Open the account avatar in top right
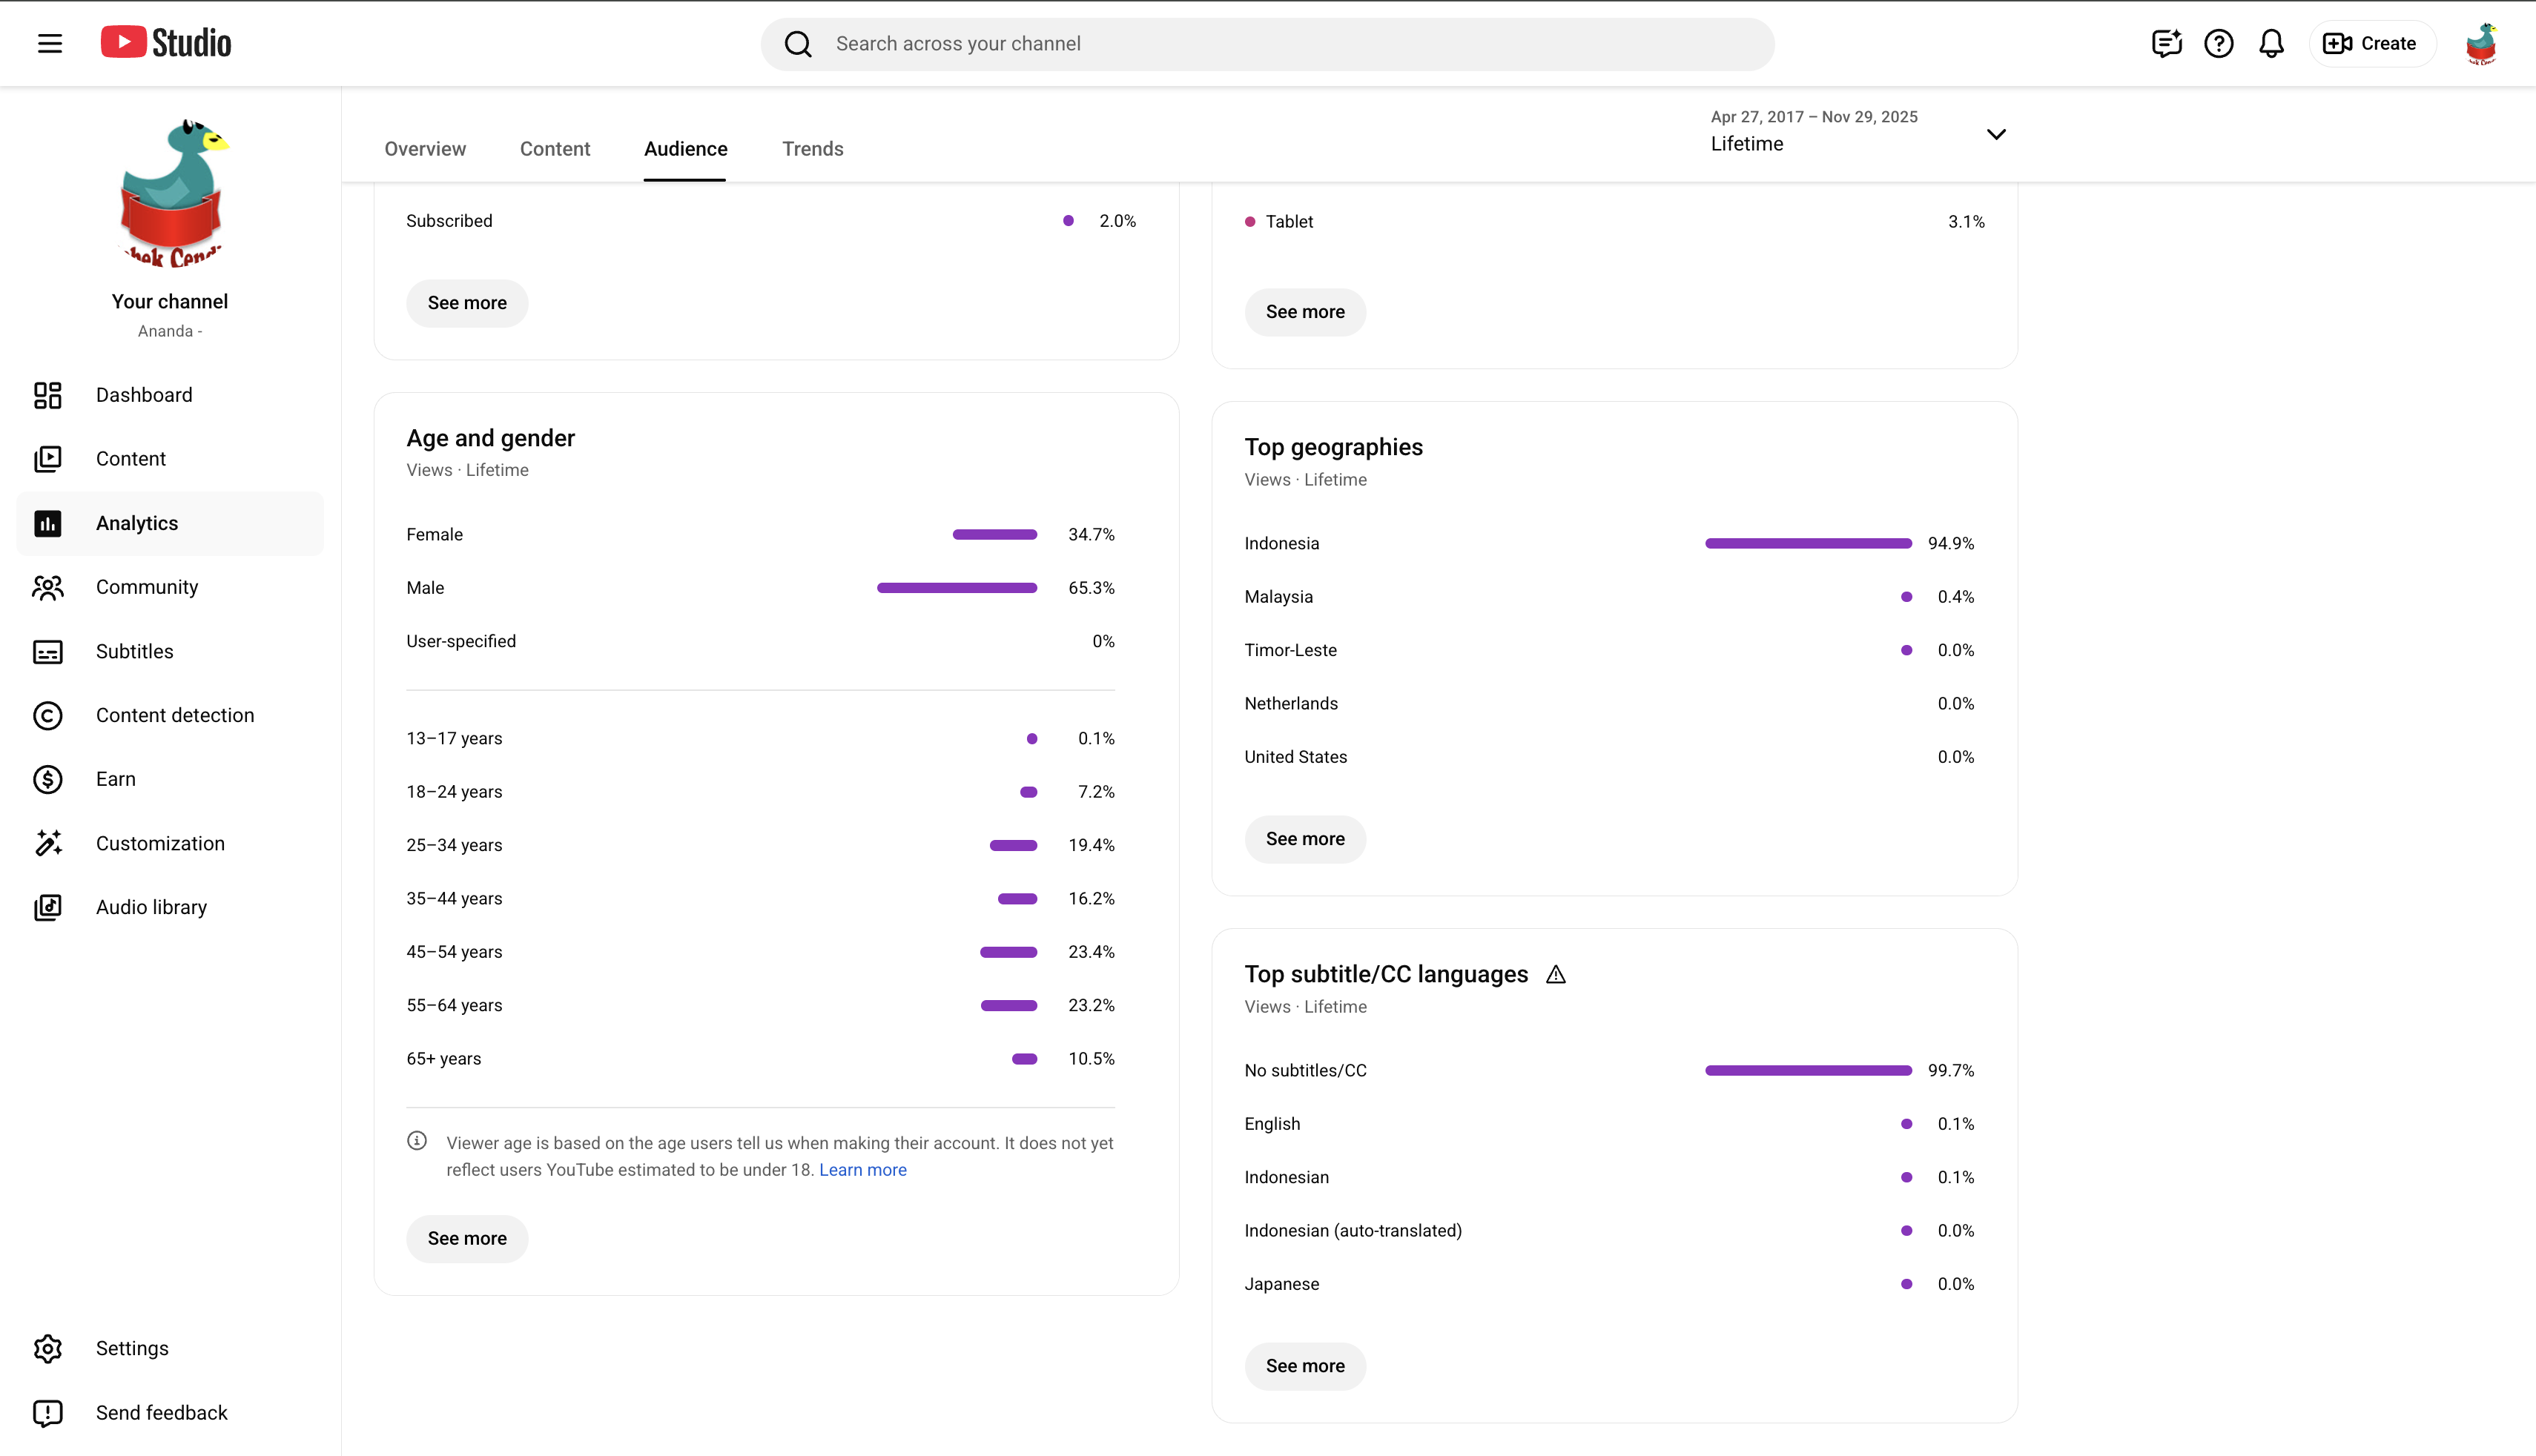 coord(2481,43)
